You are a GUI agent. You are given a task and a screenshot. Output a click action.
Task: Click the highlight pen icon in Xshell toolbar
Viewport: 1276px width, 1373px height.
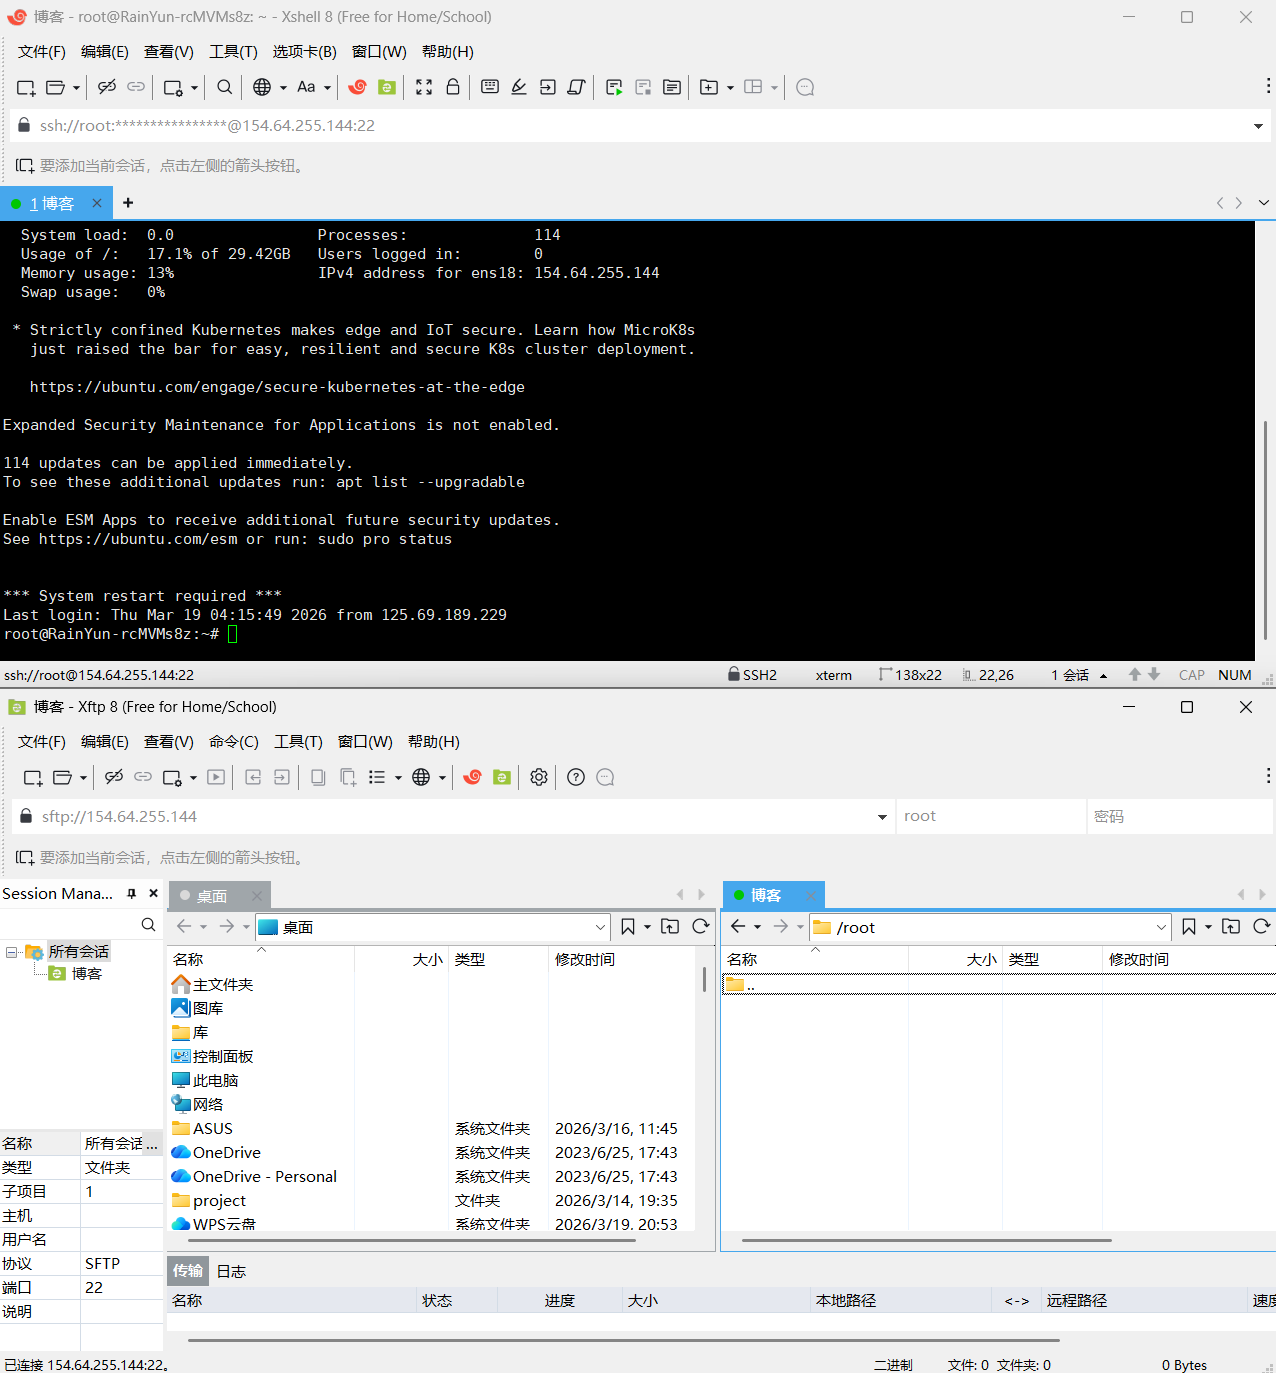[x=519, y=87]
